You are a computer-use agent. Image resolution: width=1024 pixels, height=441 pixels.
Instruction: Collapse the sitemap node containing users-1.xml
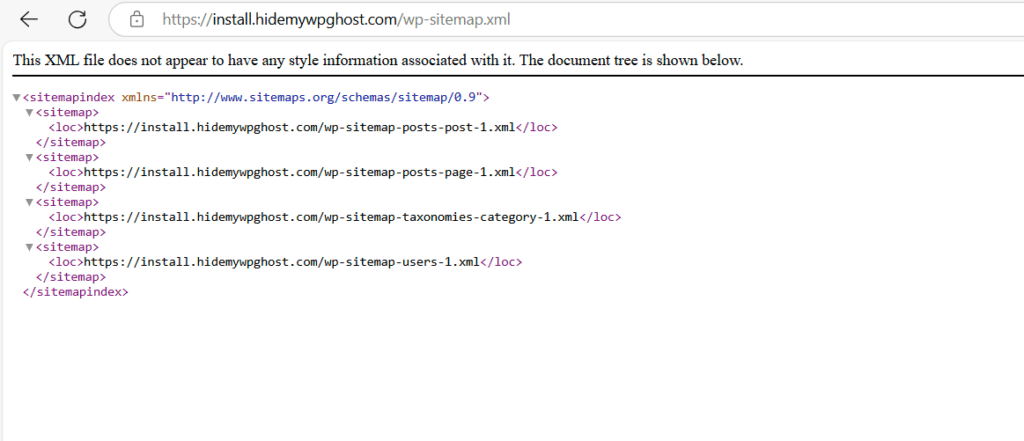(x=29, y=248)
